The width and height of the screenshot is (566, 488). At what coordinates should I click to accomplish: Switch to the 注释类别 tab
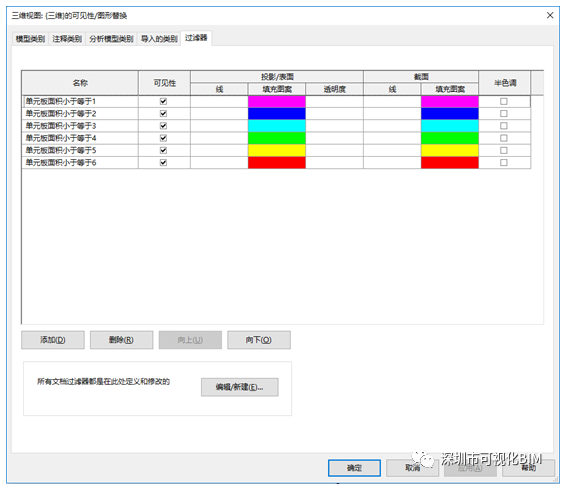click(67, 39)
